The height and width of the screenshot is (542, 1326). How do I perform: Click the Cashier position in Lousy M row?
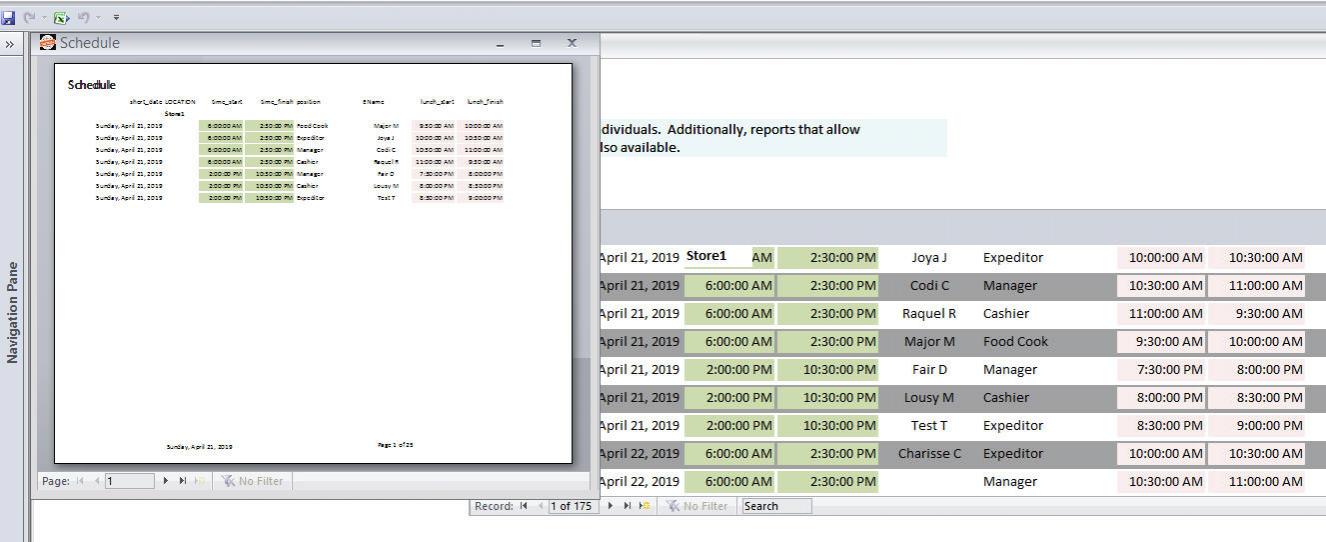click(x=1006, y=397)
